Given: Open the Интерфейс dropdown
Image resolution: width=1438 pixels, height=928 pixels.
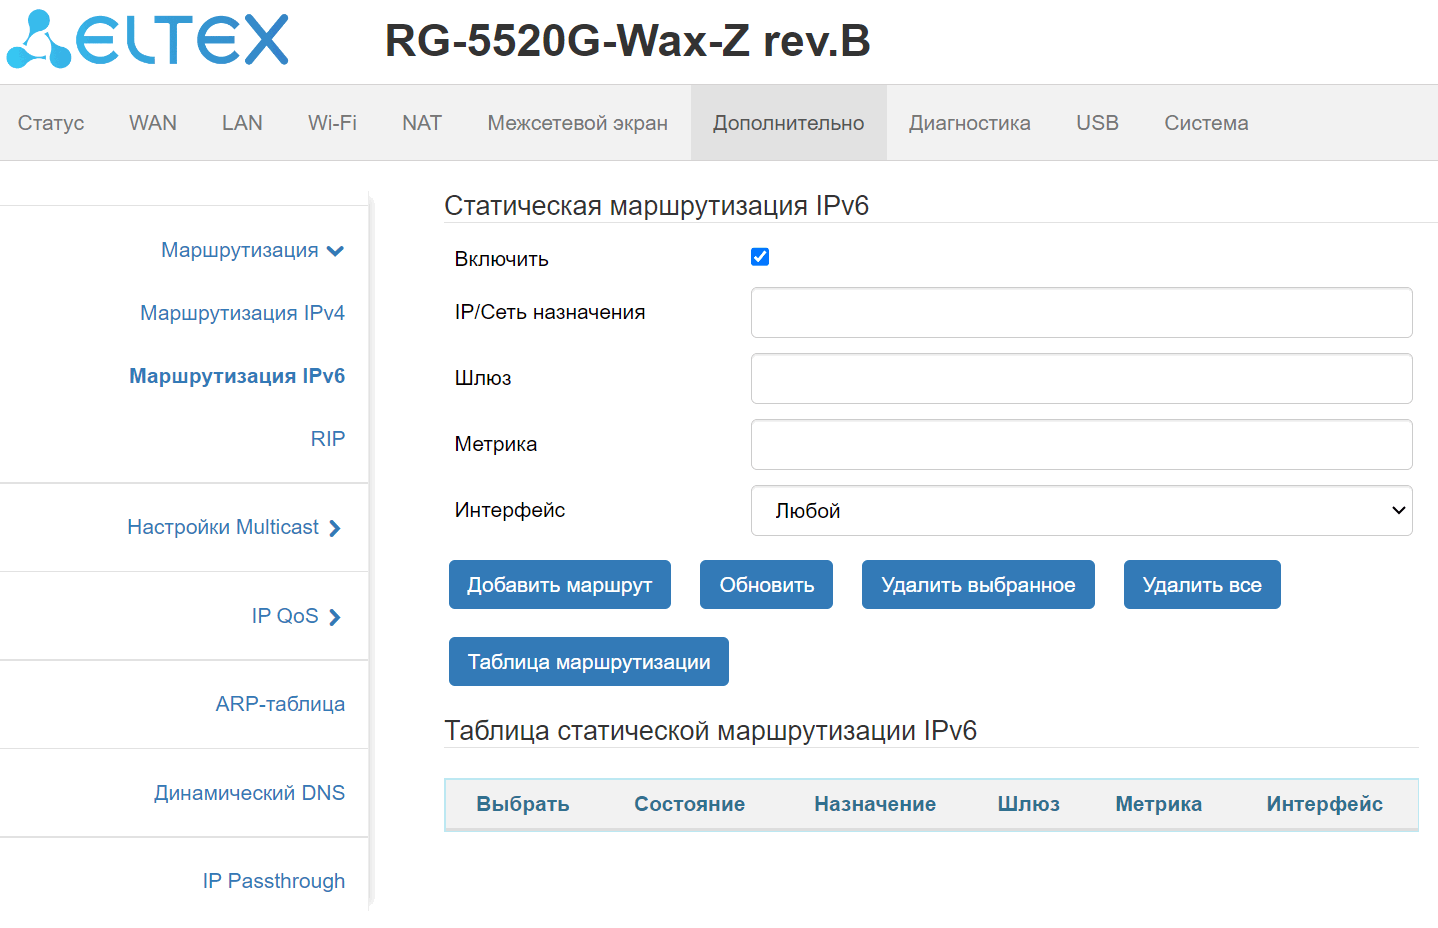Looking at the screenshot, I should tap(1081, 511).
